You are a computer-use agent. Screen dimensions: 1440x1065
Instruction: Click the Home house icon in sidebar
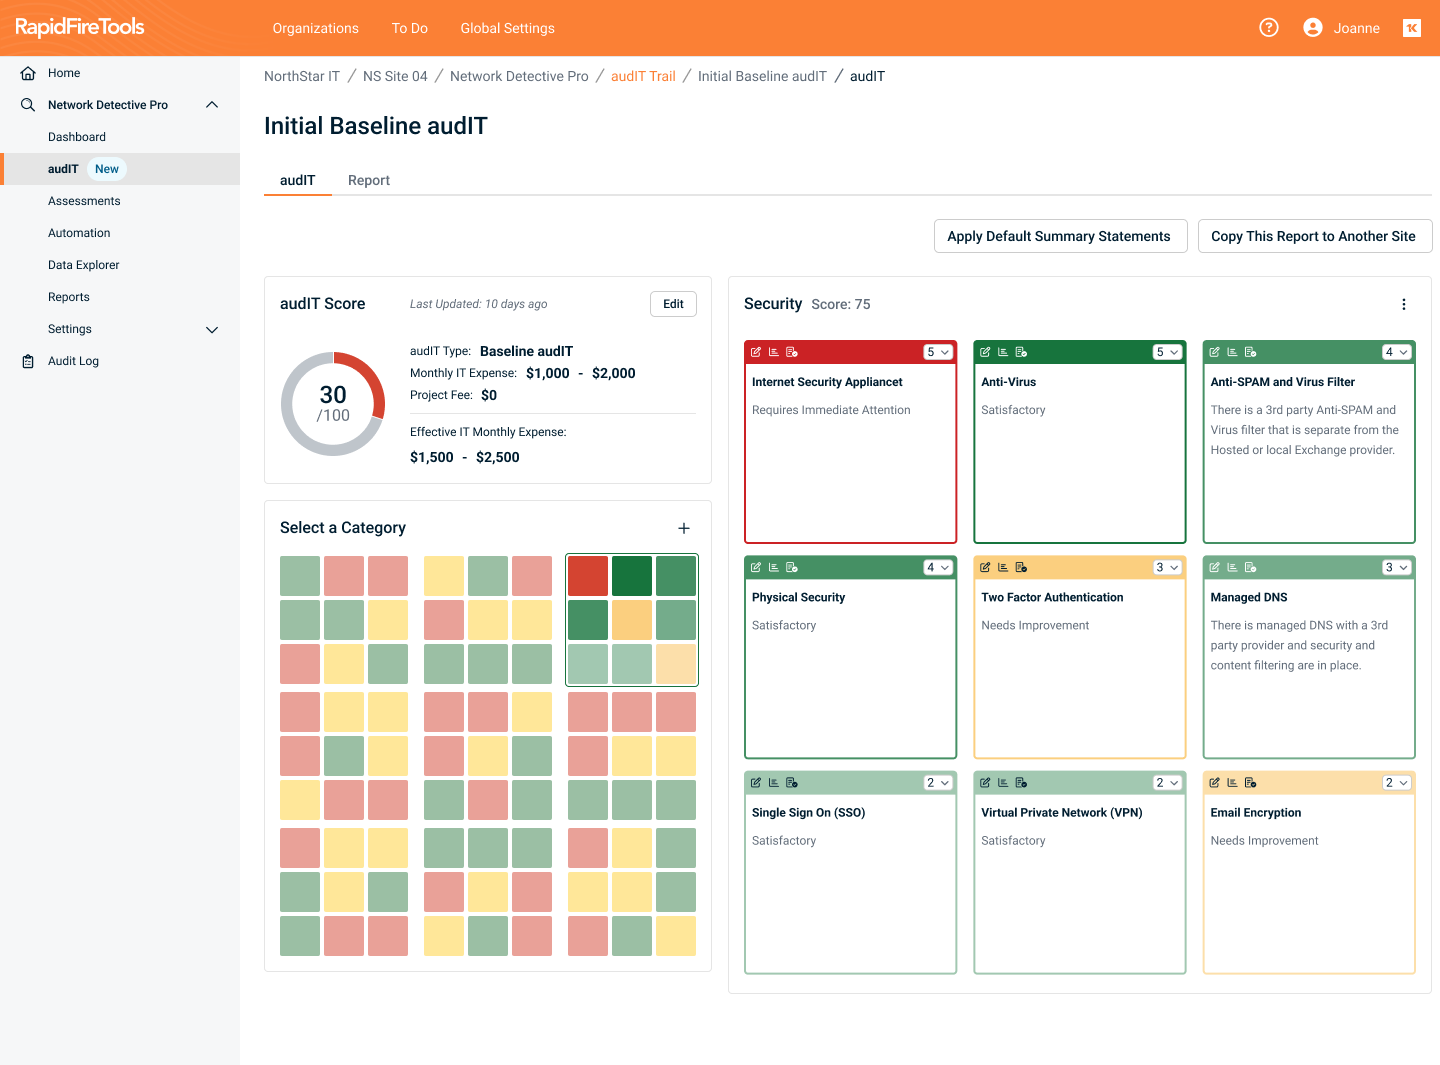28,73
